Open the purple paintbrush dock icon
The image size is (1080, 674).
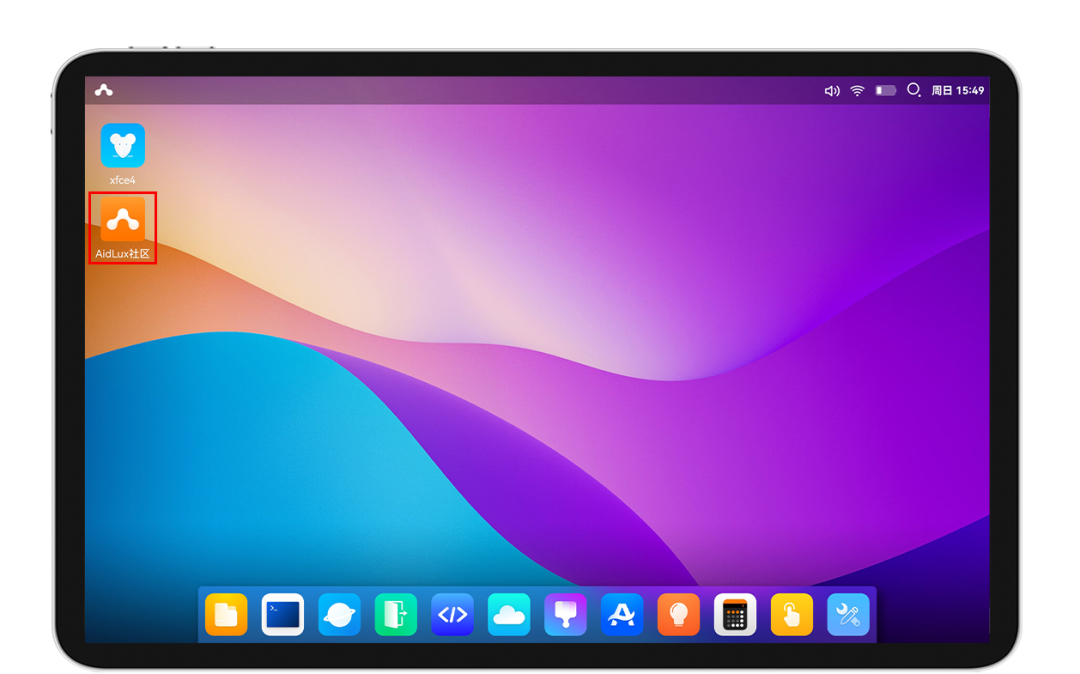pos(565,614)
